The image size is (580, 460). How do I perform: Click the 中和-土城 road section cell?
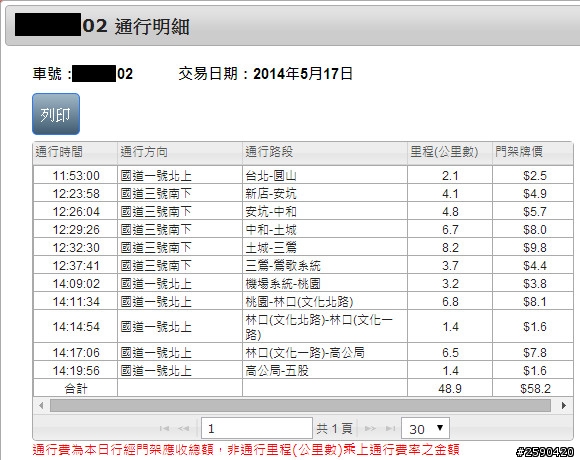(325, 230)
